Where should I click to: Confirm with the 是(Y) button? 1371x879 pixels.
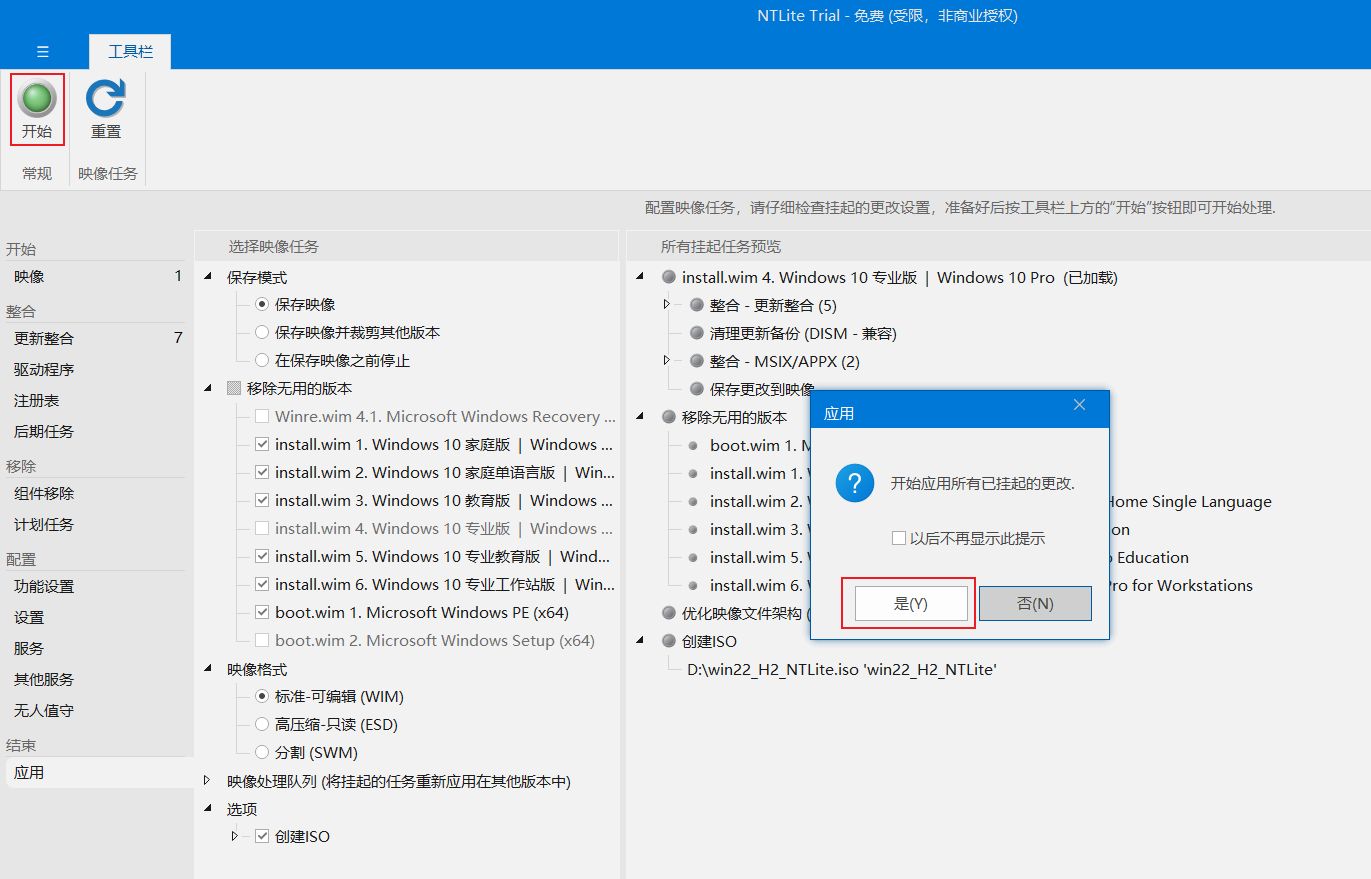click(910, 603)
